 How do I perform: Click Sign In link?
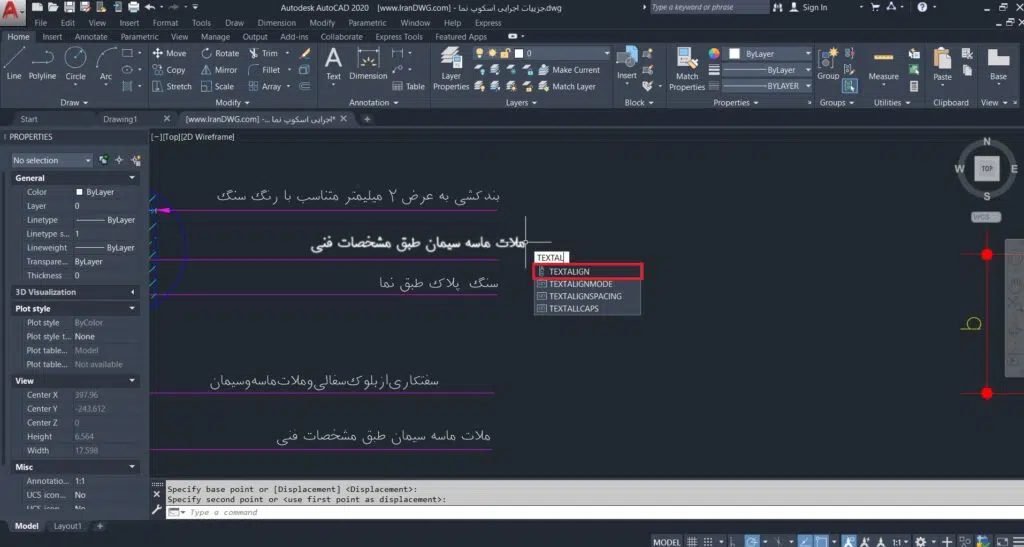tap(815, 7)
